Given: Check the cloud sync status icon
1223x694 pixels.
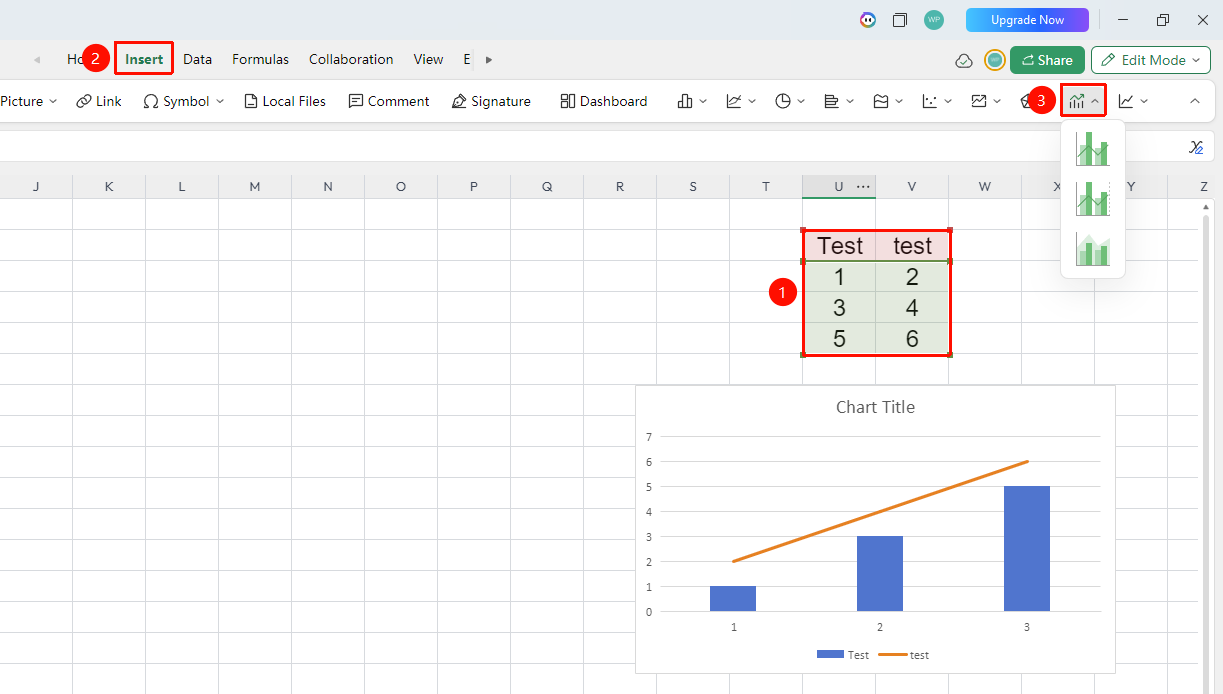Looking at the screenshot, I should tap(964, 60).
